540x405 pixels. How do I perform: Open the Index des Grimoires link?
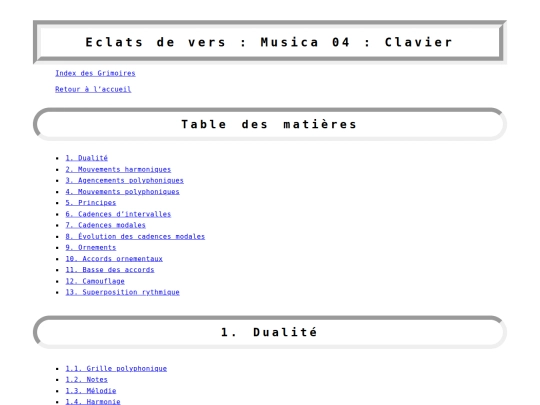[95, 73]
